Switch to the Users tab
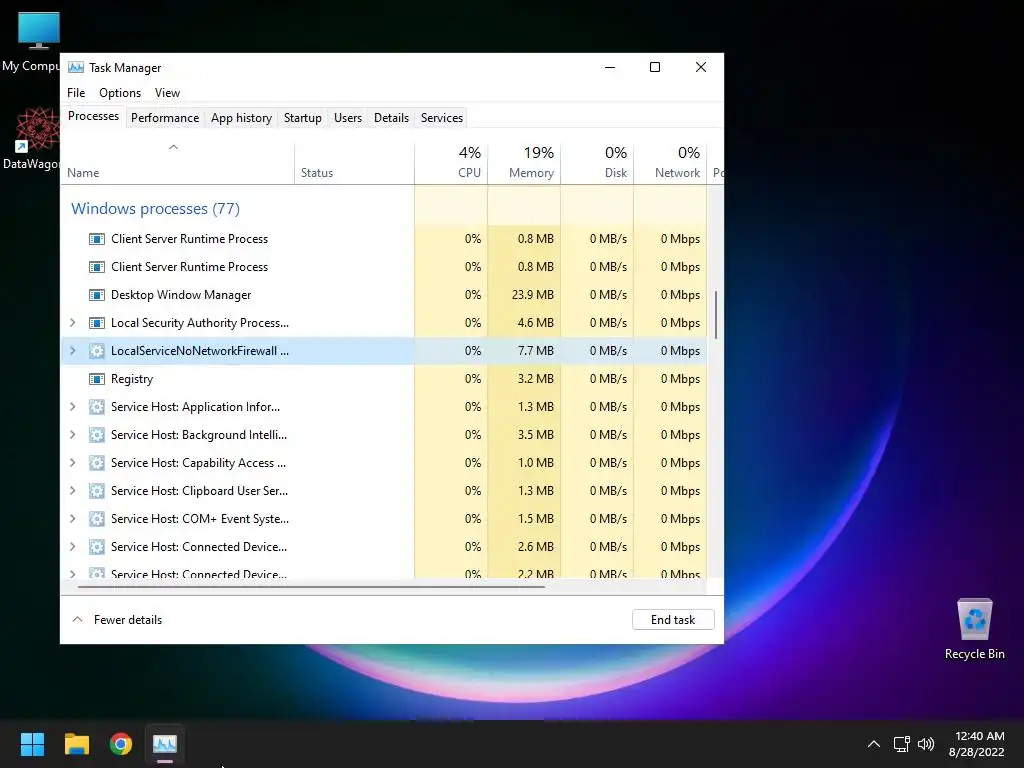The width and height of the screenshot is (1024, 768). point(347,118)
